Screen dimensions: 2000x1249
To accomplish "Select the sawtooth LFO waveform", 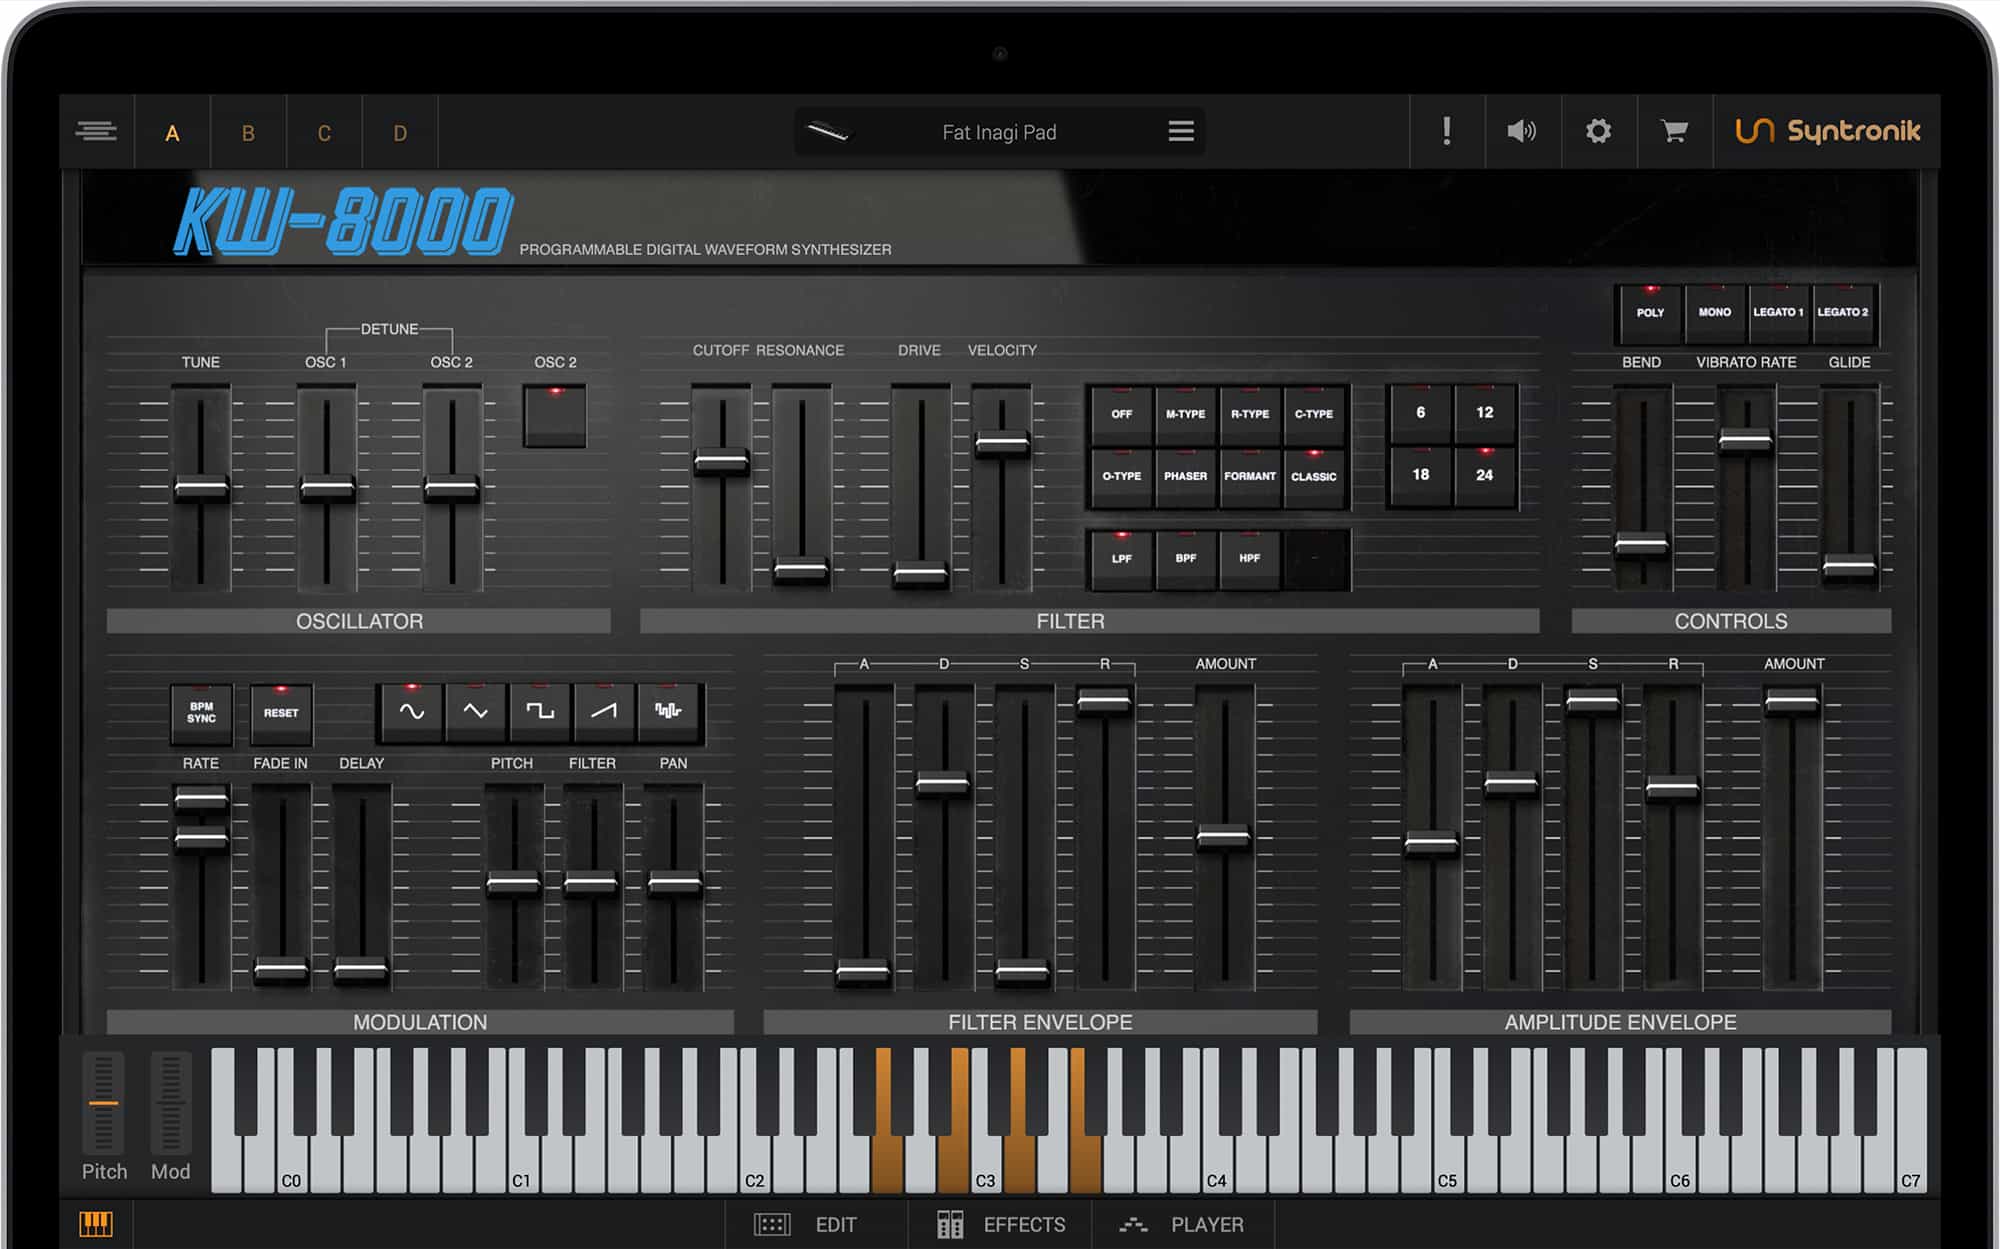I will point(604,712).
